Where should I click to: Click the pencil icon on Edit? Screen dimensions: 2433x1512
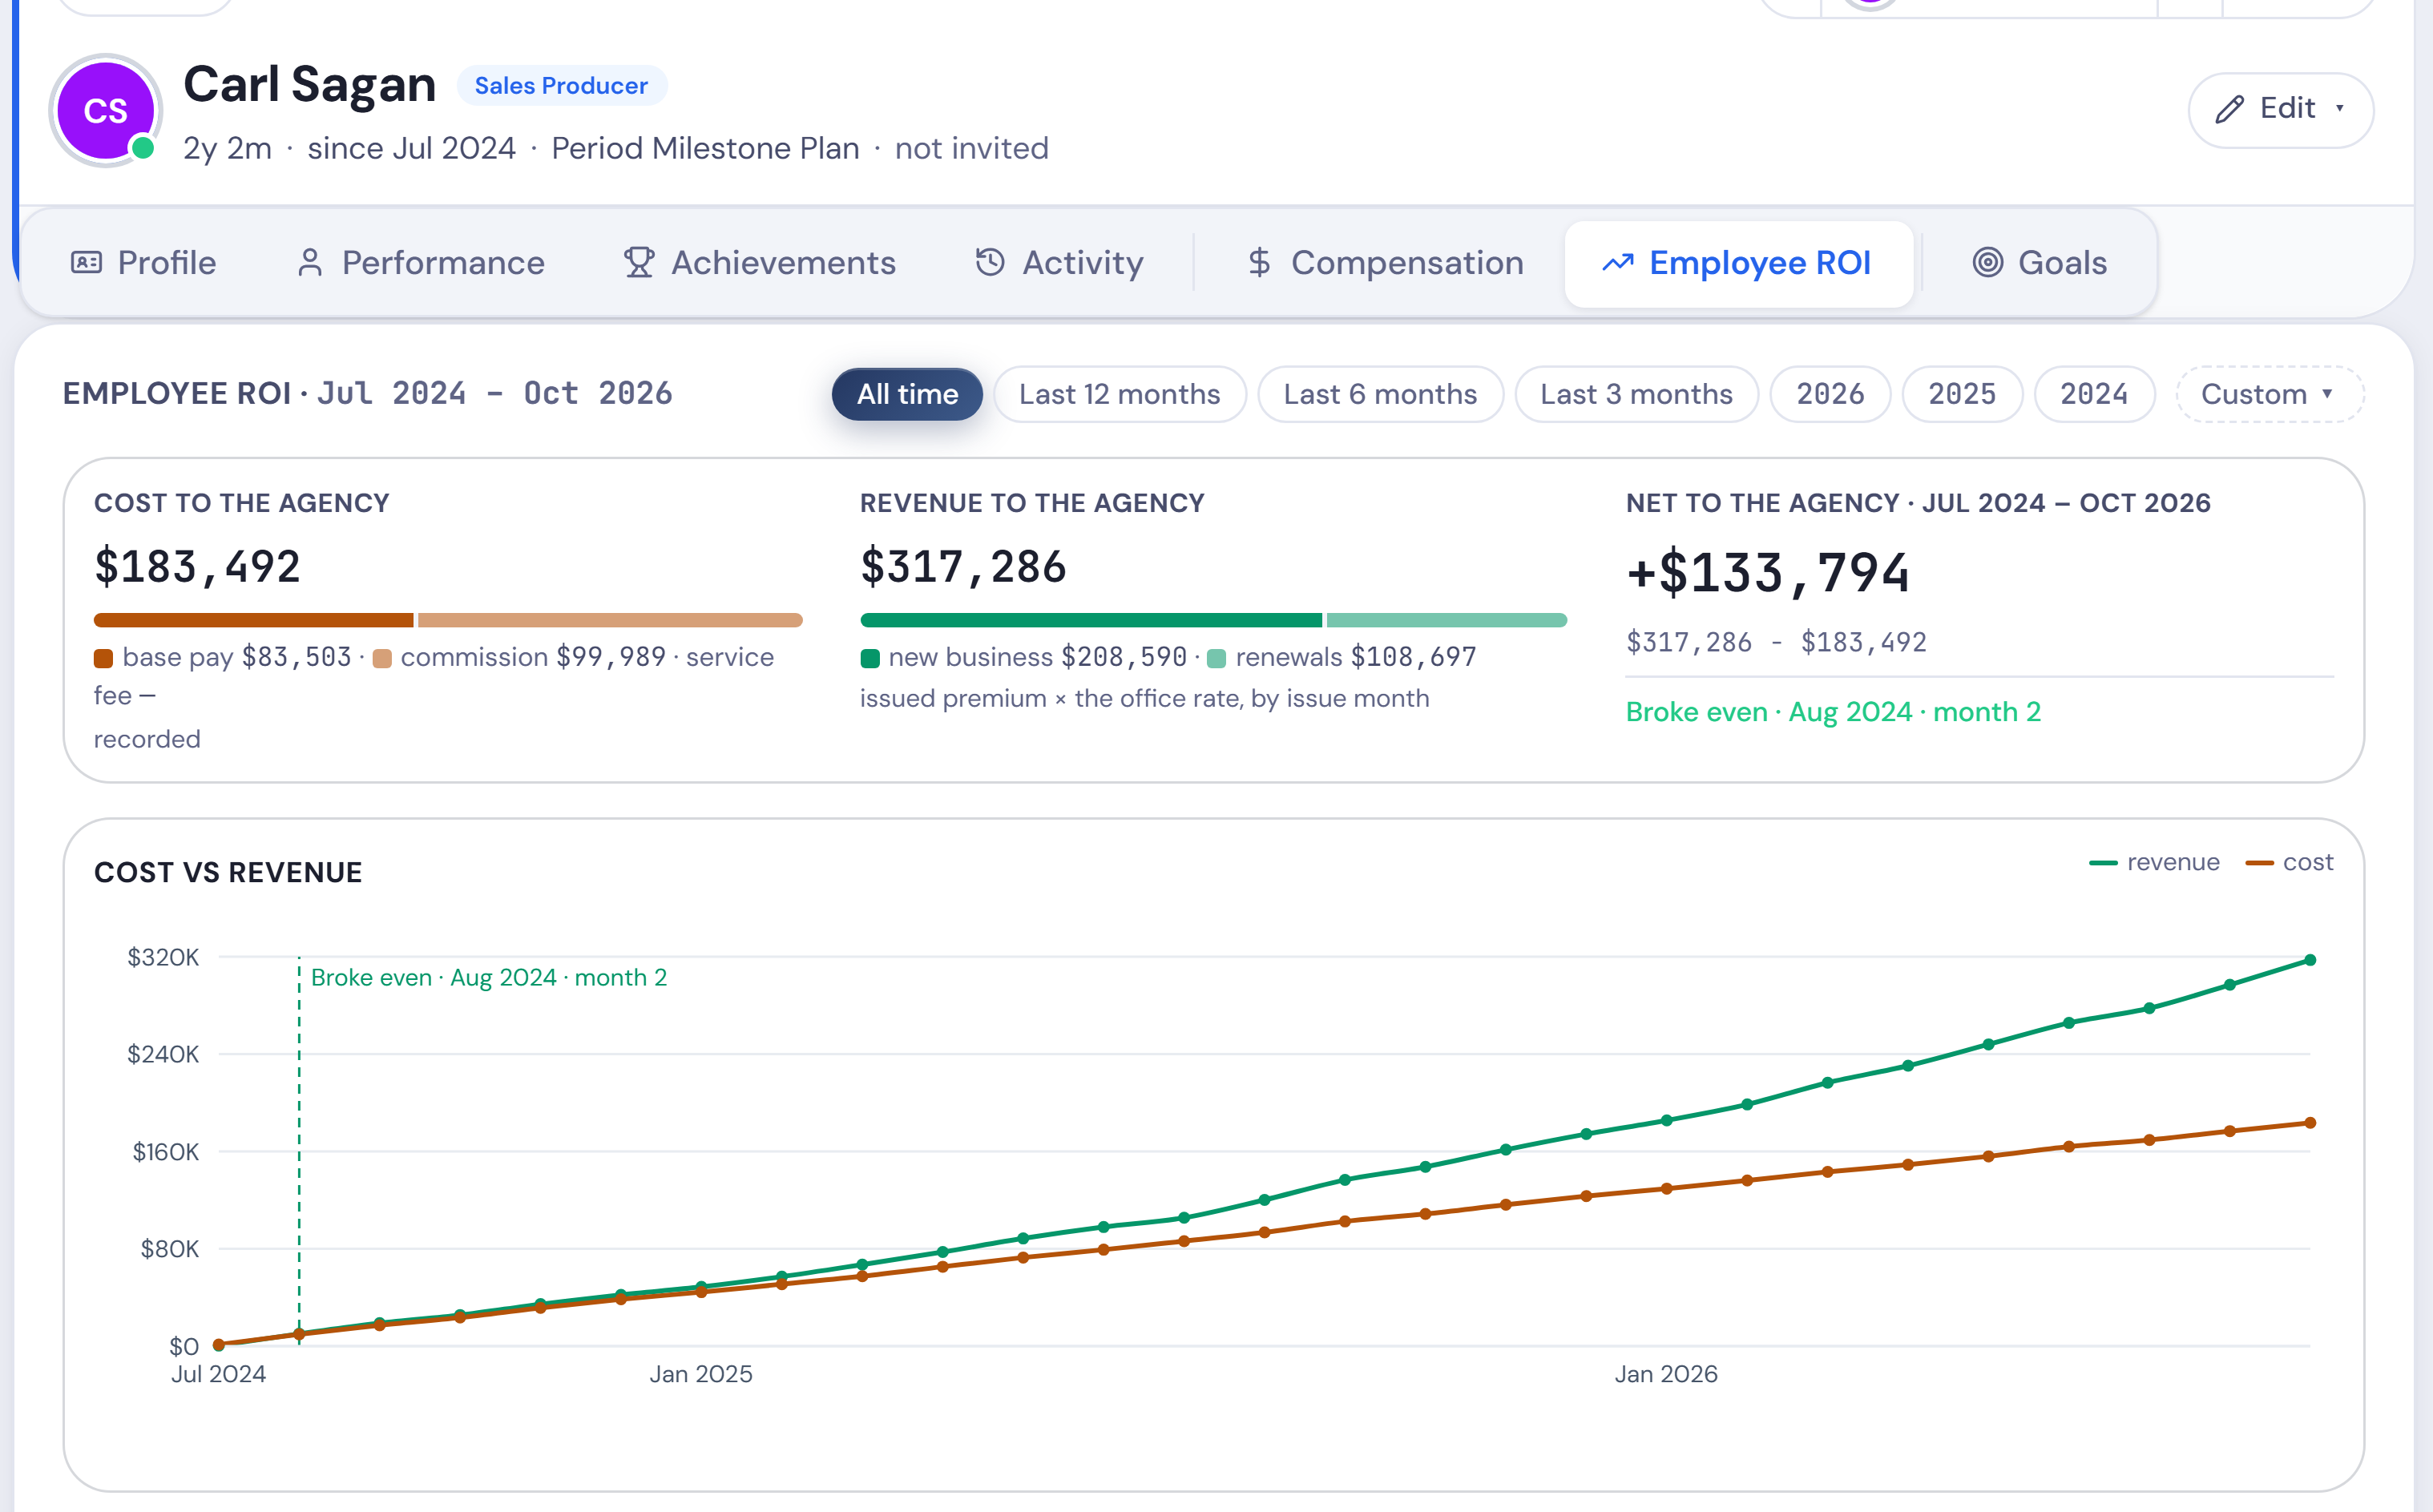pos(2229,109)
